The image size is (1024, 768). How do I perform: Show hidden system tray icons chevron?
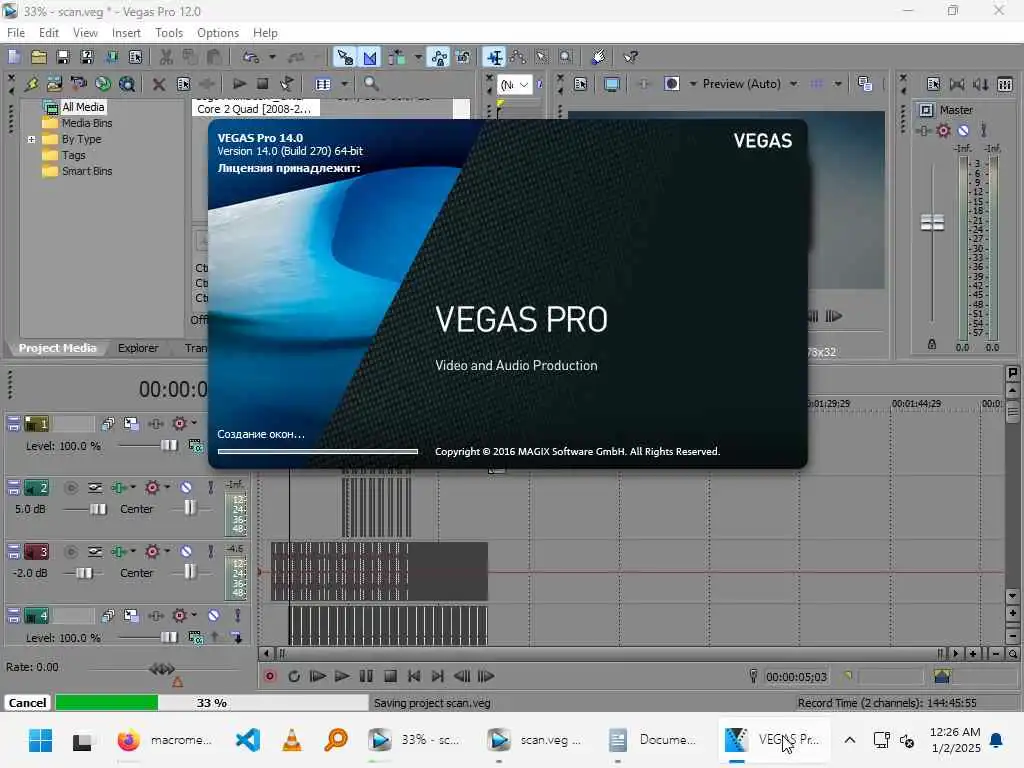pos(849,740)
